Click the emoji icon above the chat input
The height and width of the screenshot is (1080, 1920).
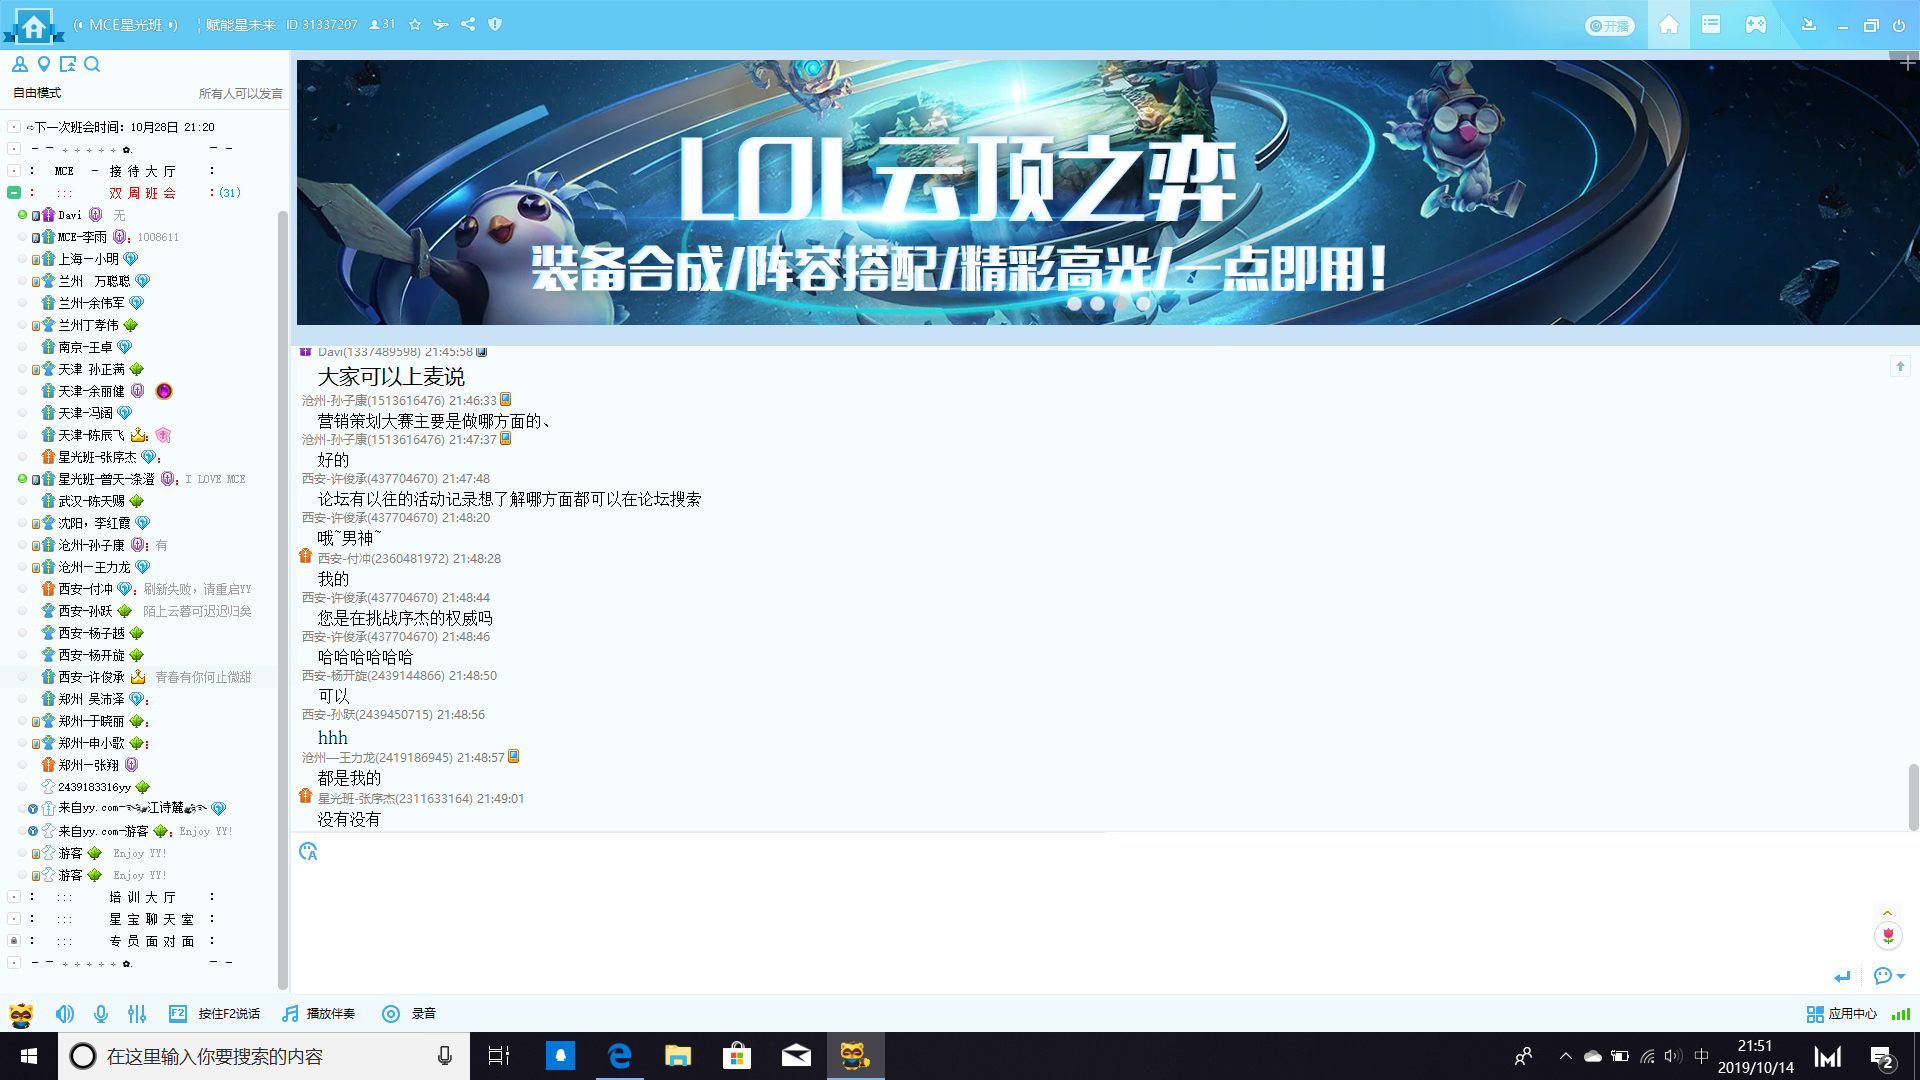308,851
